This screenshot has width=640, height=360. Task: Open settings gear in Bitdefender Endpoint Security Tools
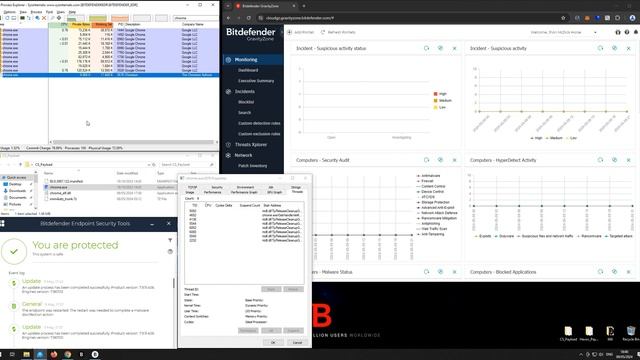point(170,251)
